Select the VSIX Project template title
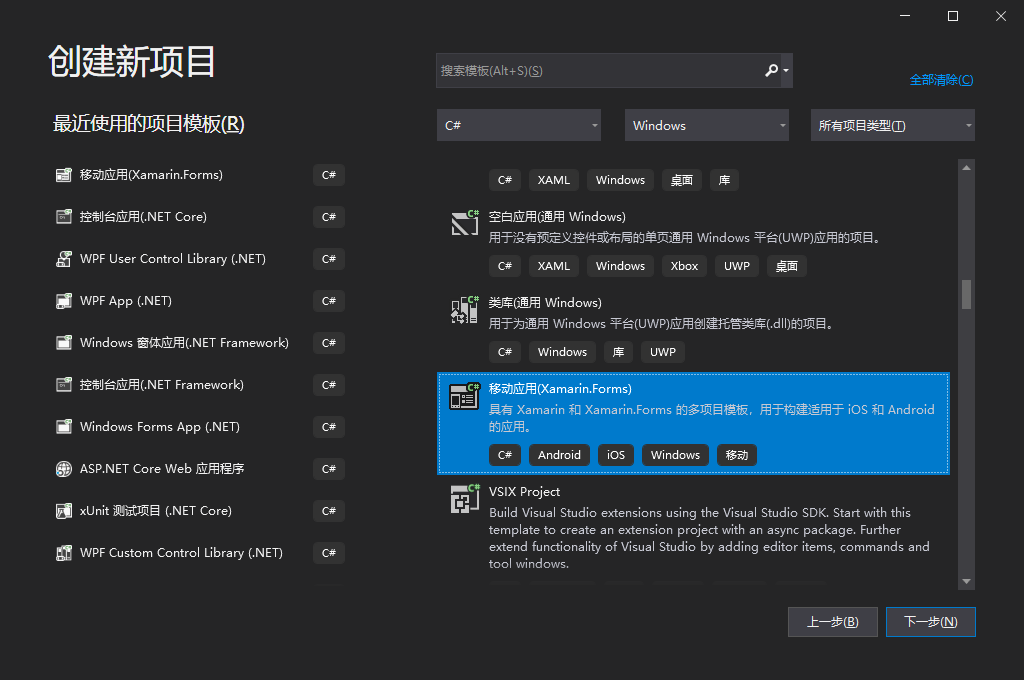 click(524, 492)
